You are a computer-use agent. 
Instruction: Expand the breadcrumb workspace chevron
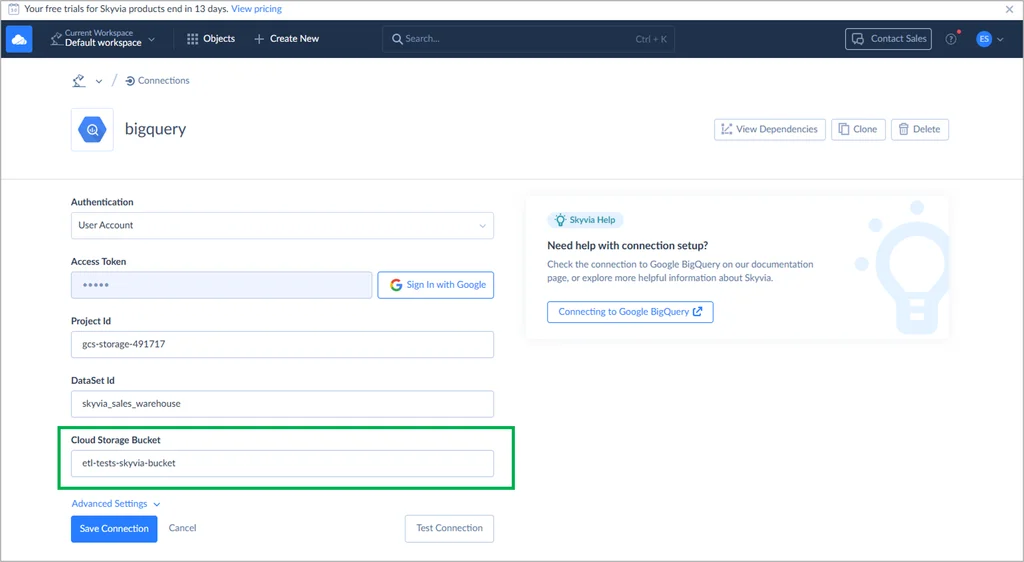click(99, 81)
